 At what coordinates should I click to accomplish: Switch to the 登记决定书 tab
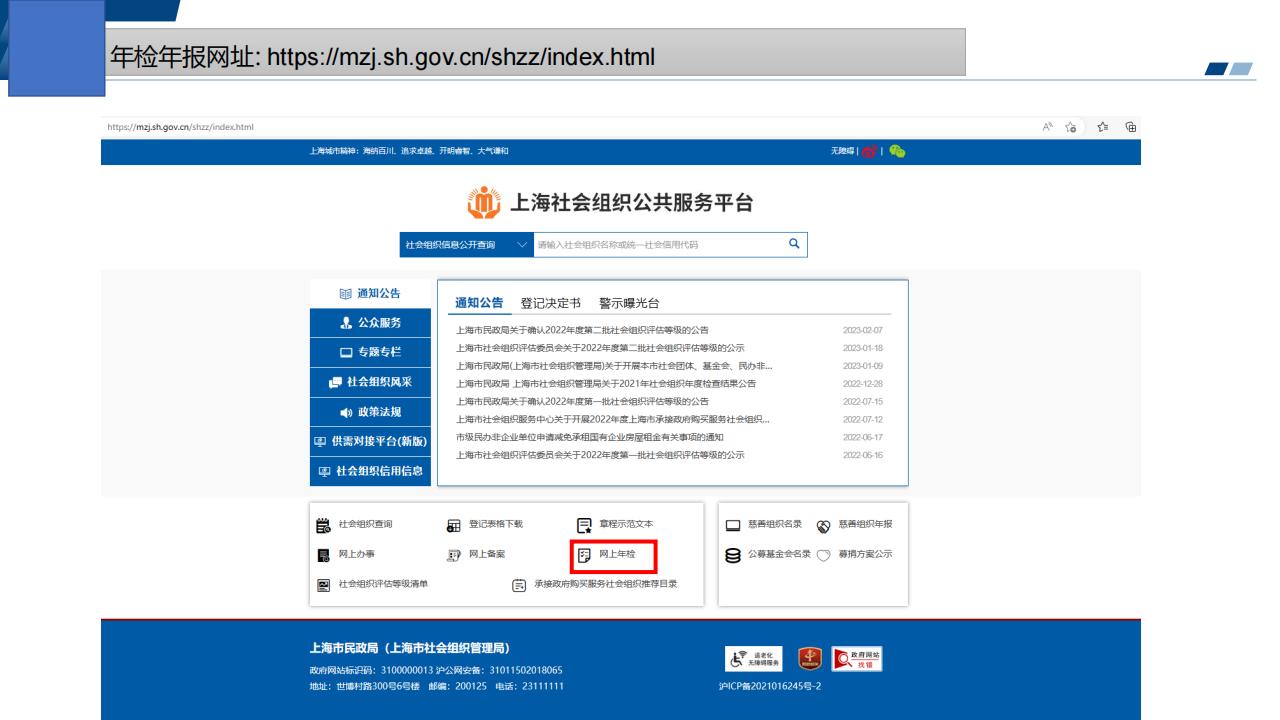click(551, 304)
